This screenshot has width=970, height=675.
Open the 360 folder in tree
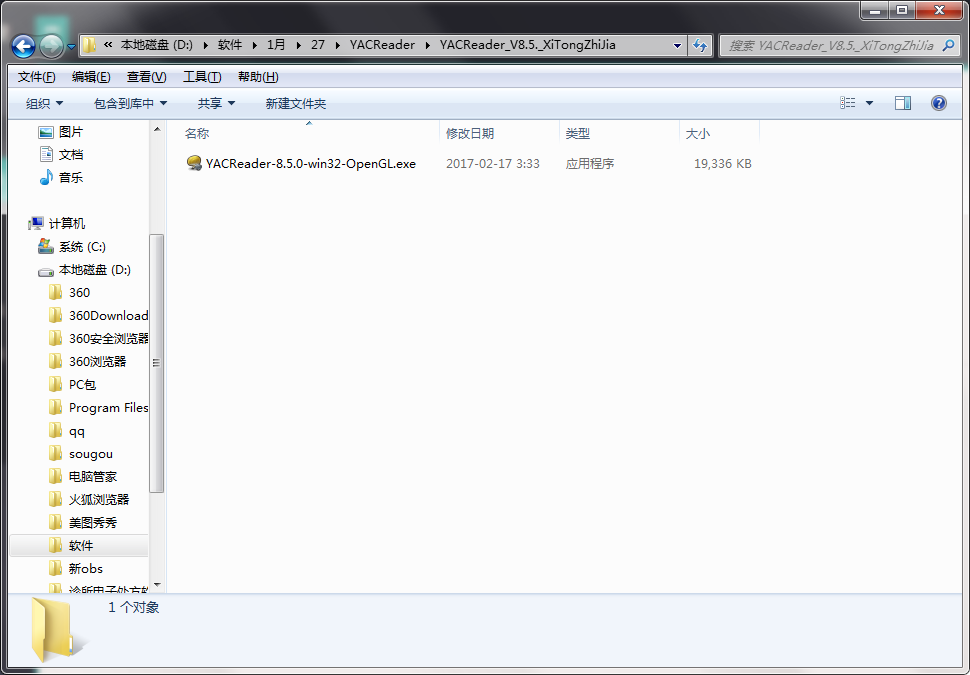coord(79,292)
